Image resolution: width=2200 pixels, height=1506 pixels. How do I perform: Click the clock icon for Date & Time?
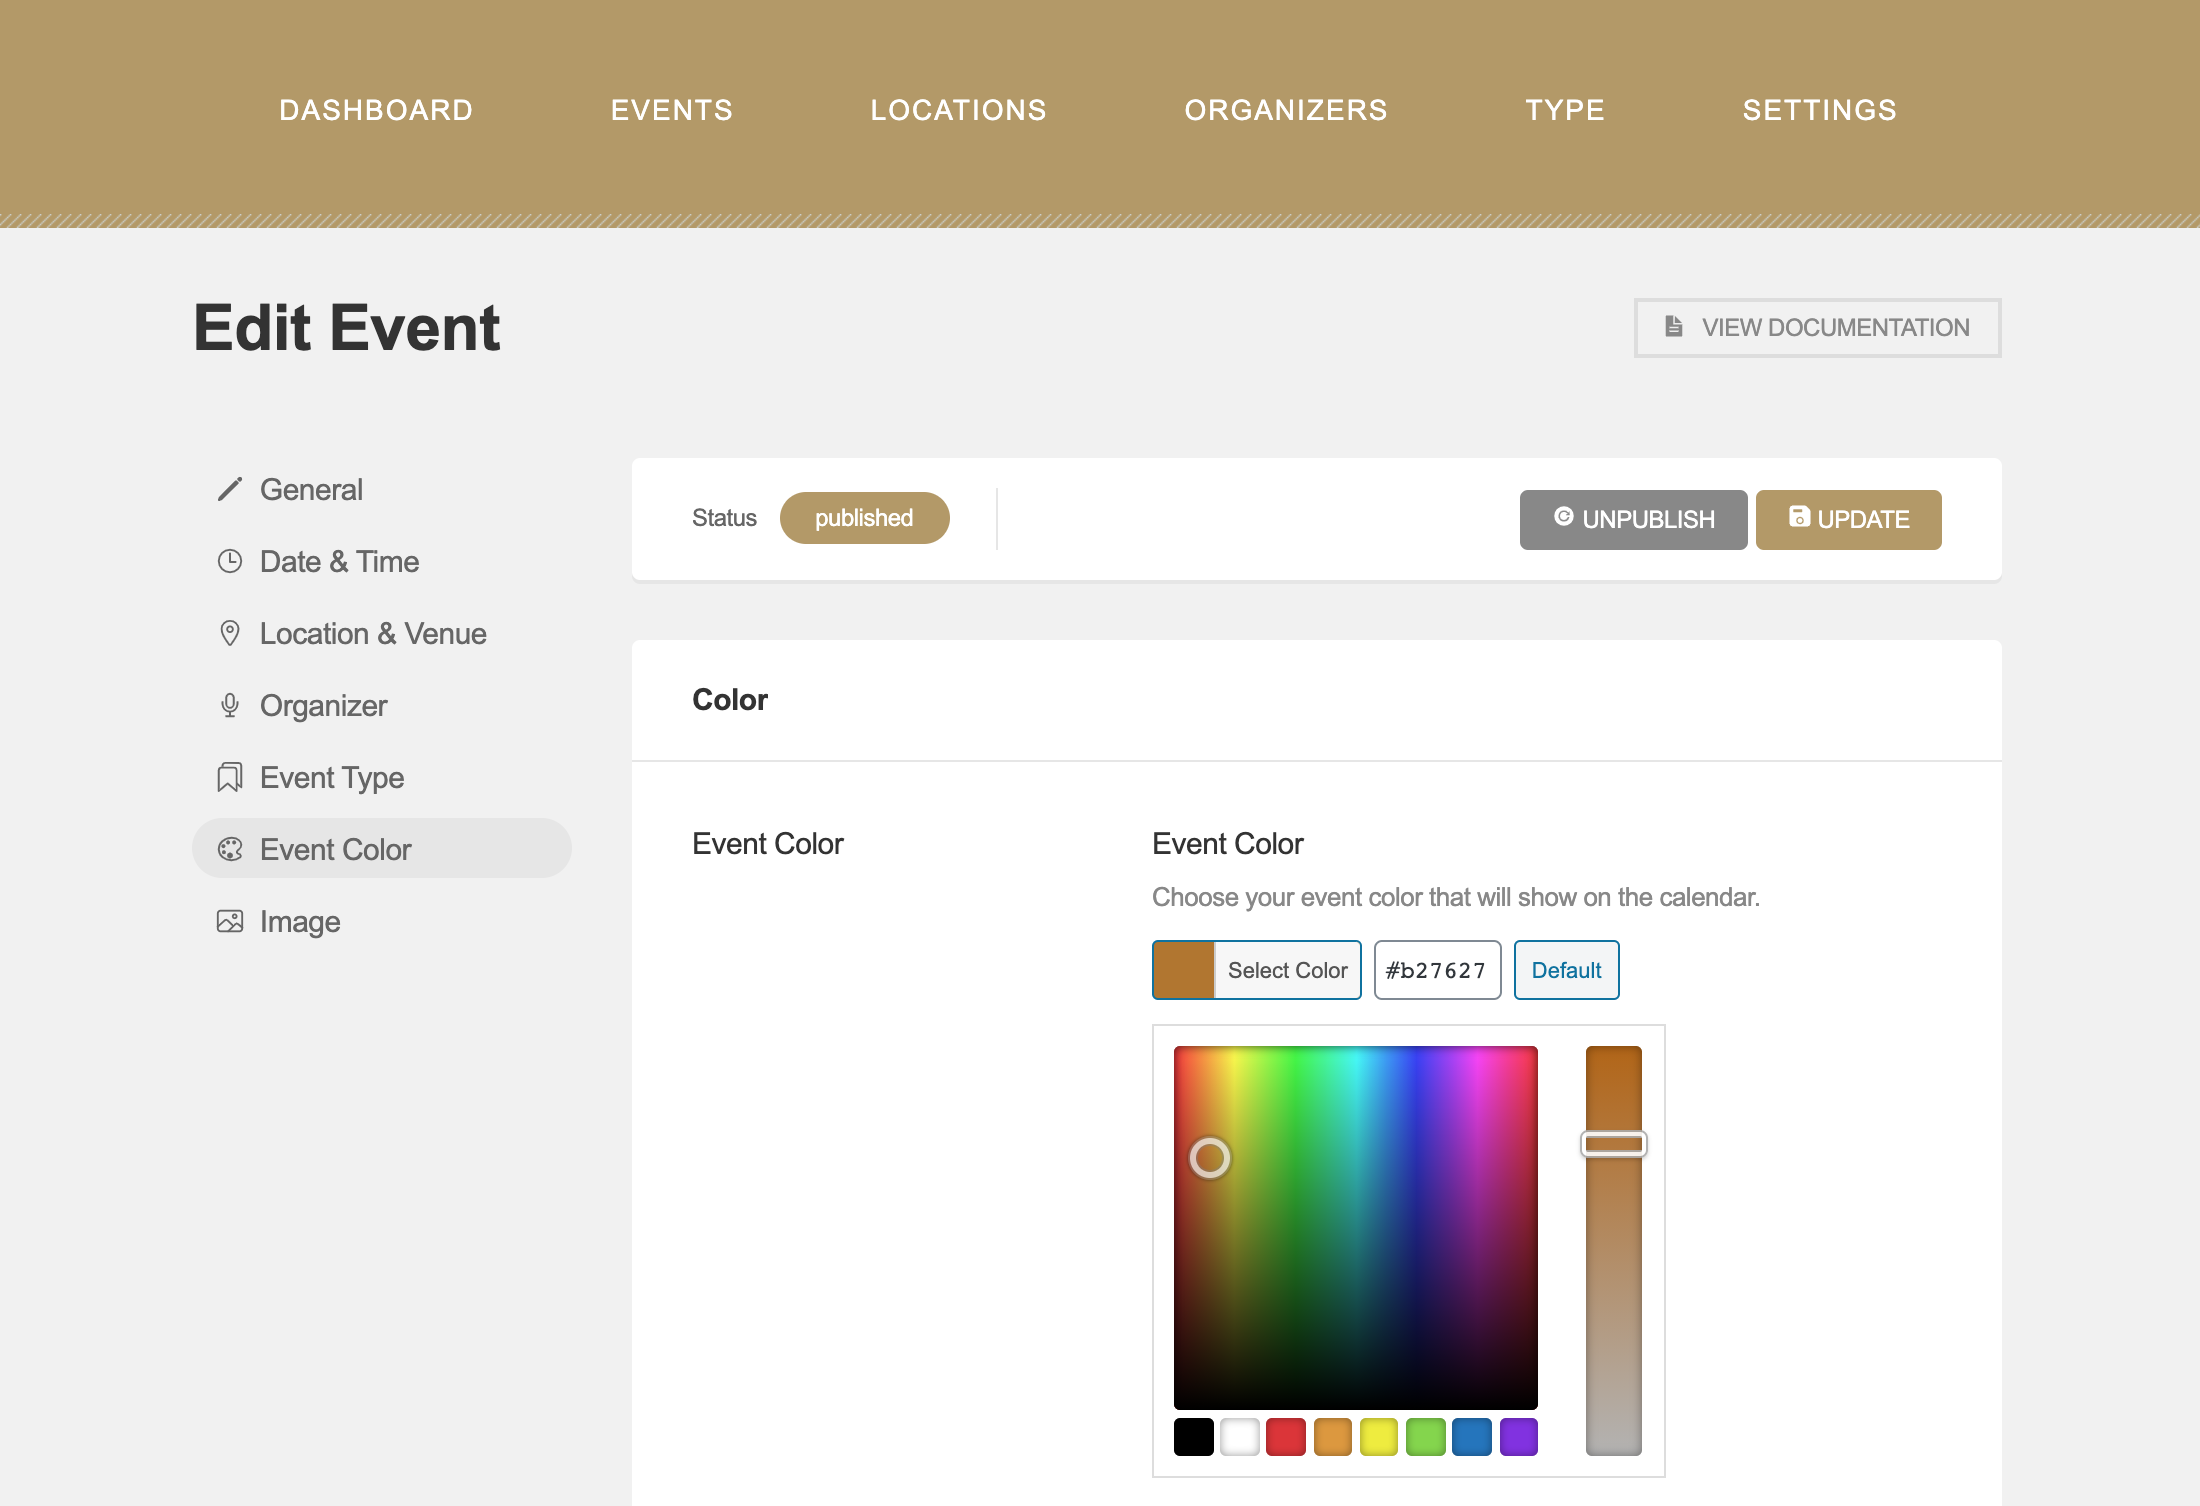(x=230, y=562)
